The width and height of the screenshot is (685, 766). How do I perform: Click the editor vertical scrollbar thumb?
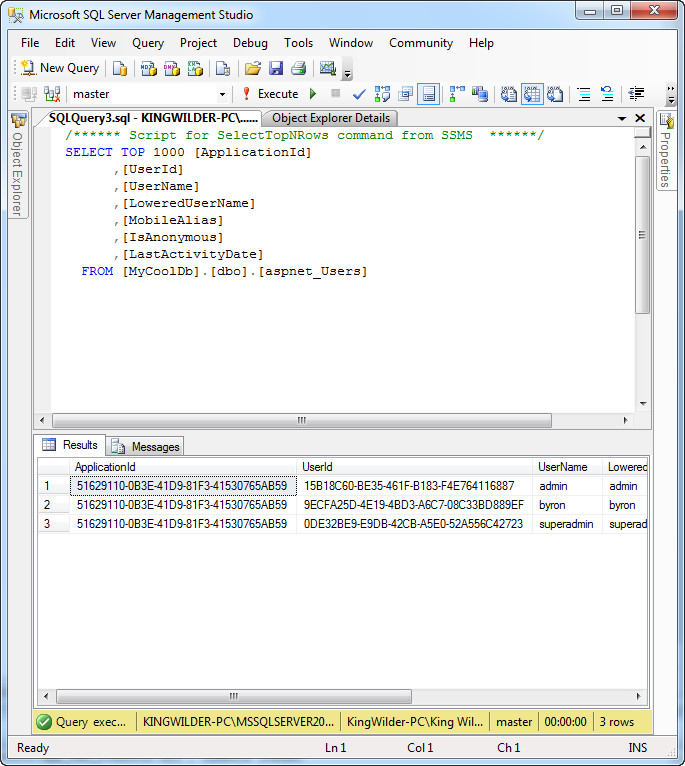click(642, 235)
